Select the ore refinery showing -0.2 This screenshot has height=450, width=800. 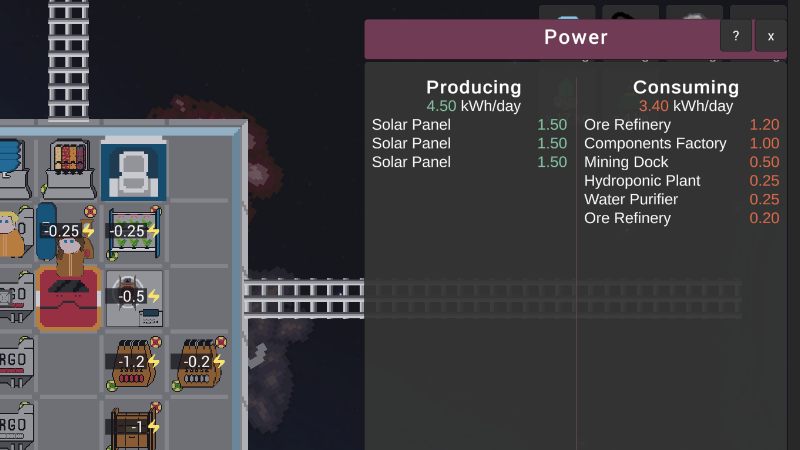click(199, 363)
